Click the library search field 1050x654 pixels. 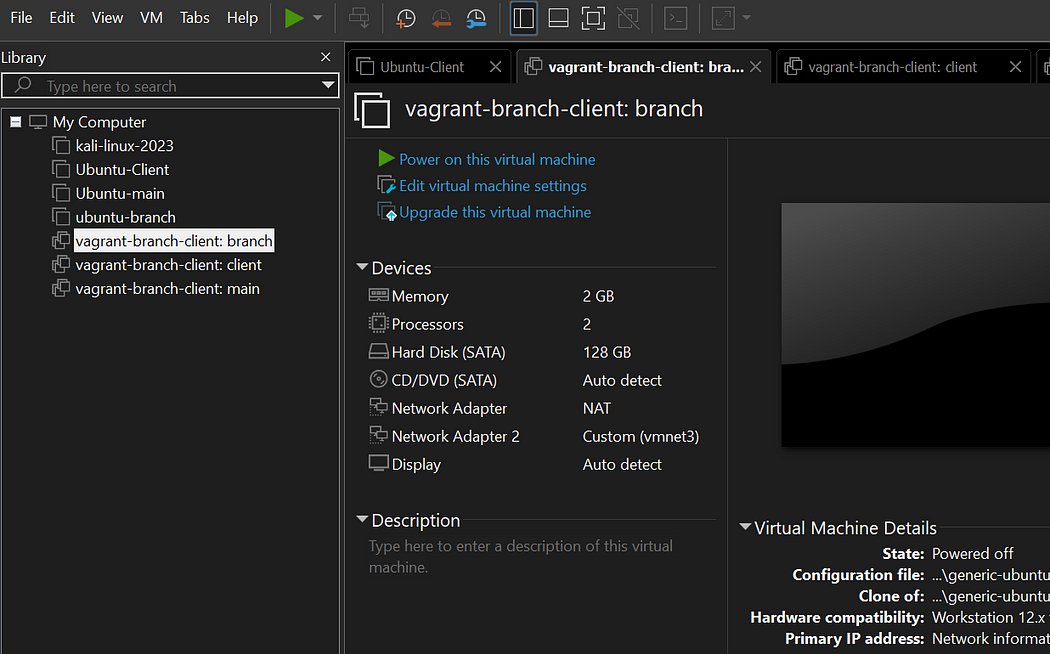pos(170,86)
